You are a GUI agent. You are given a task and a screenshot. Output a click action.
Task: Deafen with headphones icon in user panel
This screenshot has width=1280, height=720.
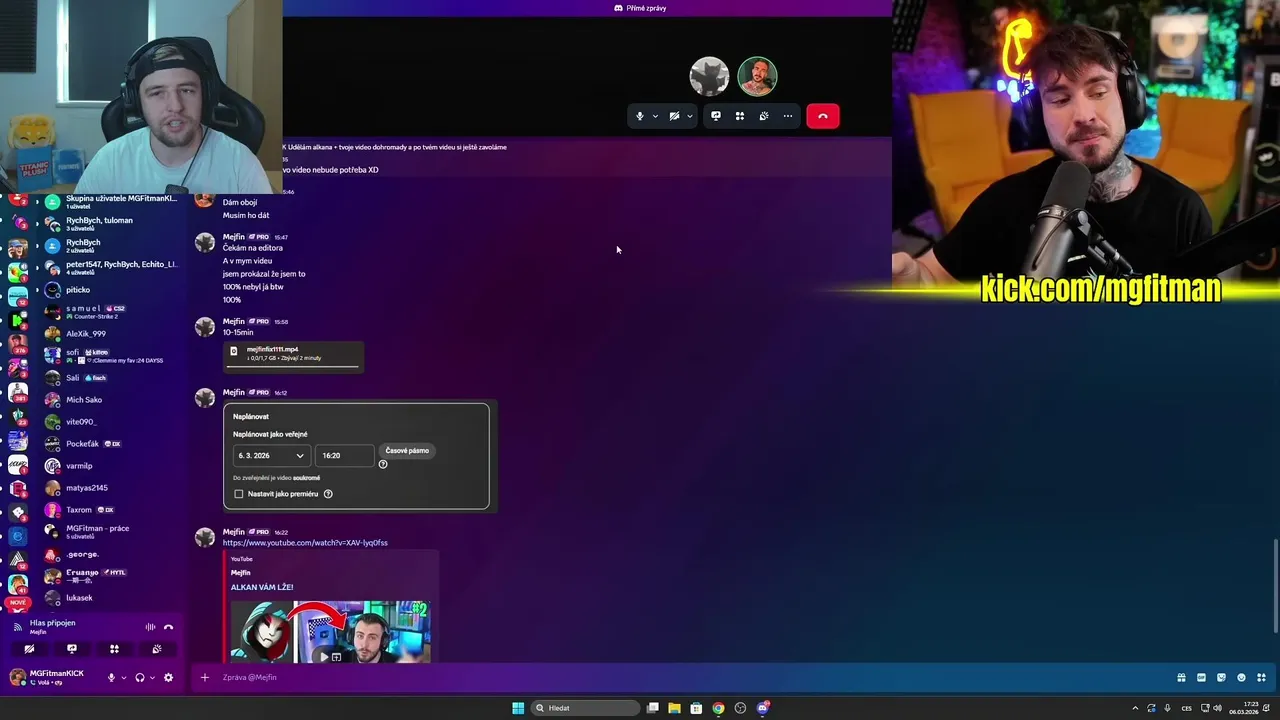[x=140, y=677]
